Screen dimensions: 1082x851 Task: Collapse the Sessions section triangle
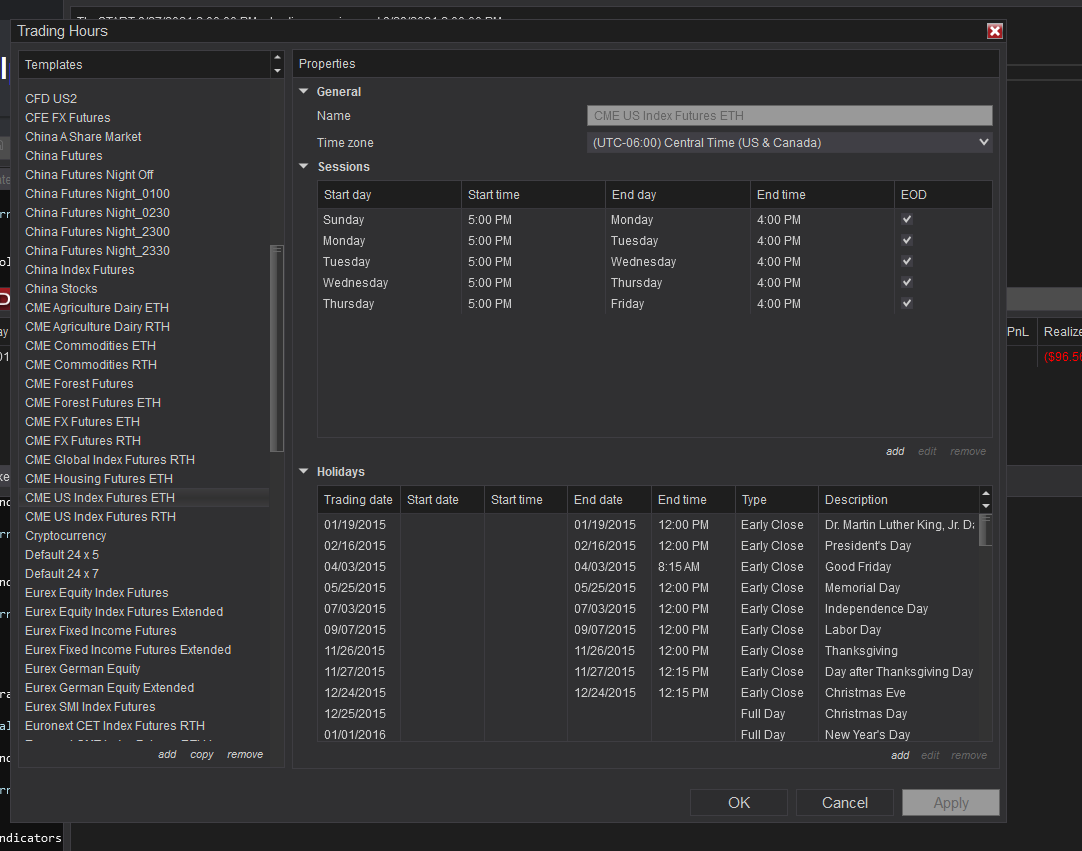click(304, 167)
